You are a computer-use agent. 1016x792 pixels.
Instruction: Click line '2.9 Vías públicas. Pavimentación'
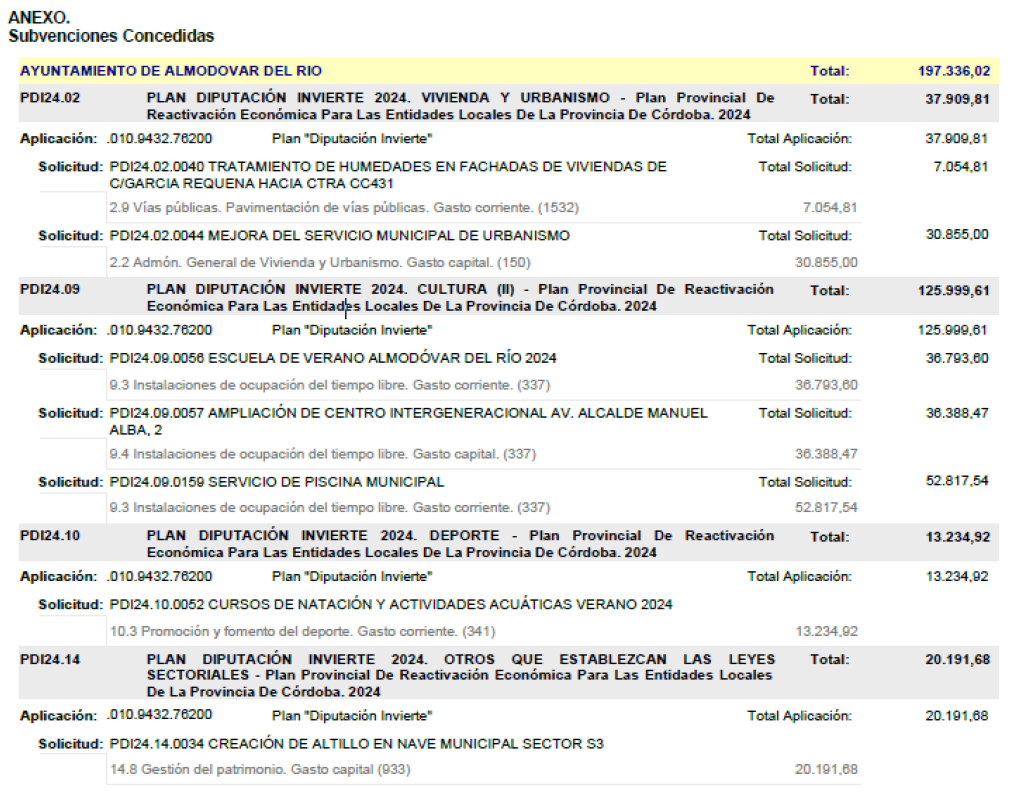click(x=344, y=207)
